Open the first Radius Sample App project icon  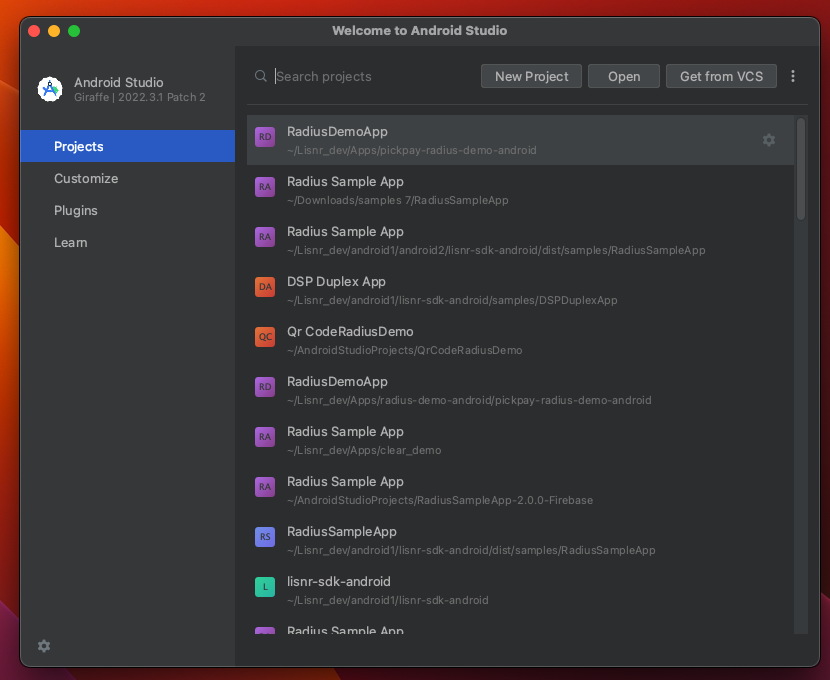click(x=264, y=186)
